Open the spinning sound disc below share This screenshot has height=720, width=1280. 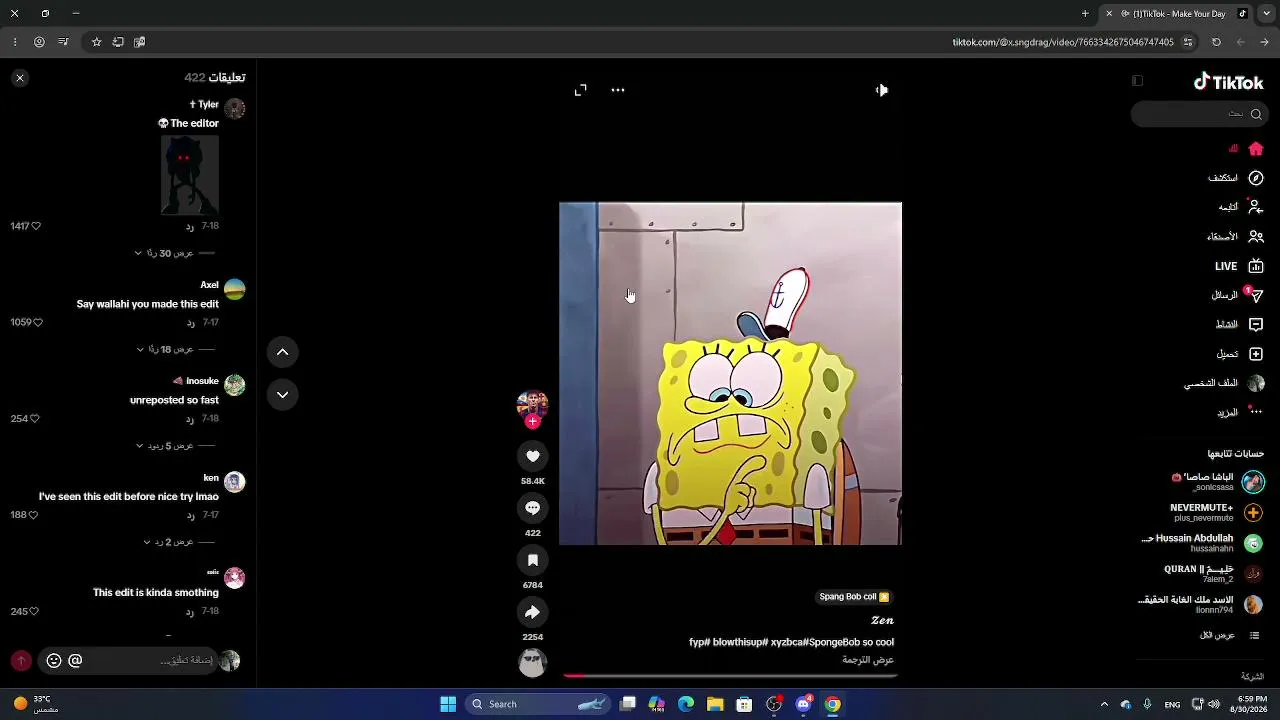tap(532, 662)
